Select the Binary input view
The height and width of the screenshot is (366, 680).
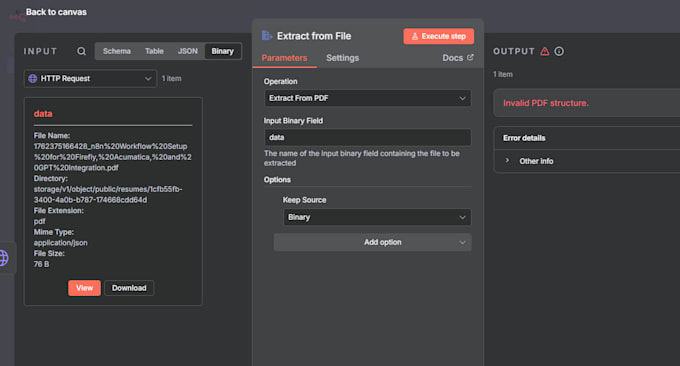(x=222, y=51)
